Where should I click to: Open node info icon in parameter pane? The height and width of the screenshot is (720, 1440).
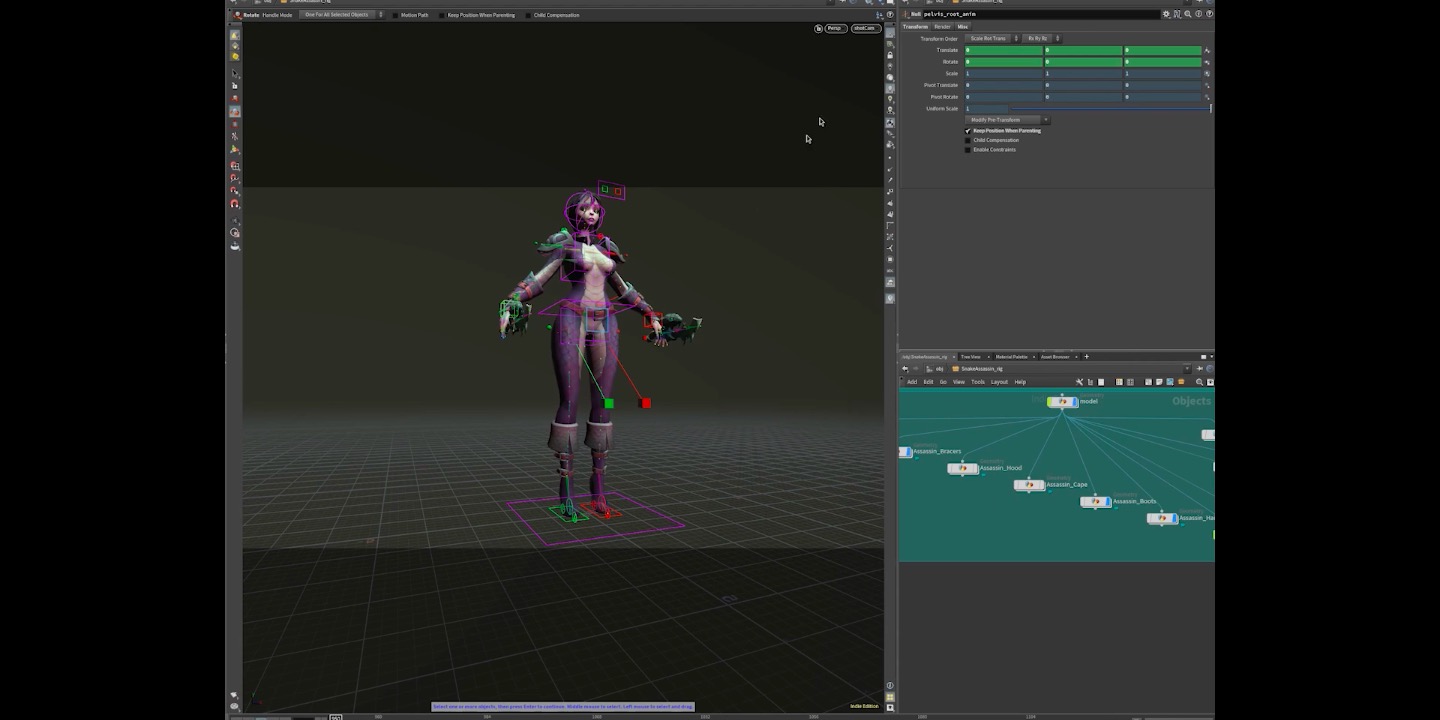(1198, 14)
